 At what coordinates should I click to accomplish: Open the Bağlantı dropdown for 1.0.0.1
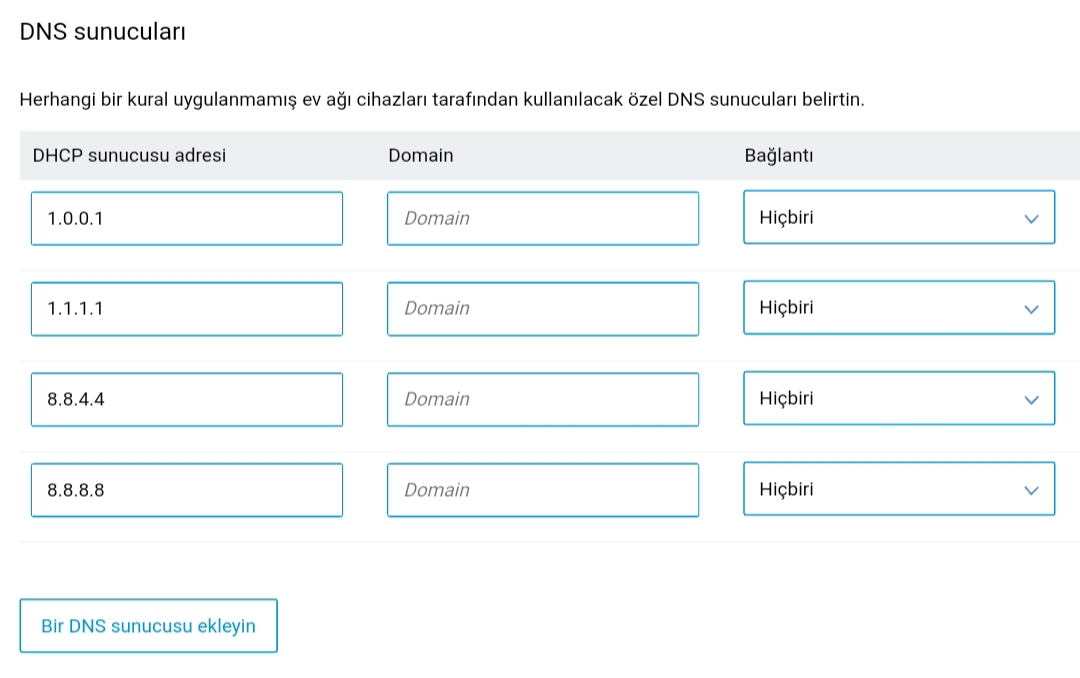tap(899, 217)
